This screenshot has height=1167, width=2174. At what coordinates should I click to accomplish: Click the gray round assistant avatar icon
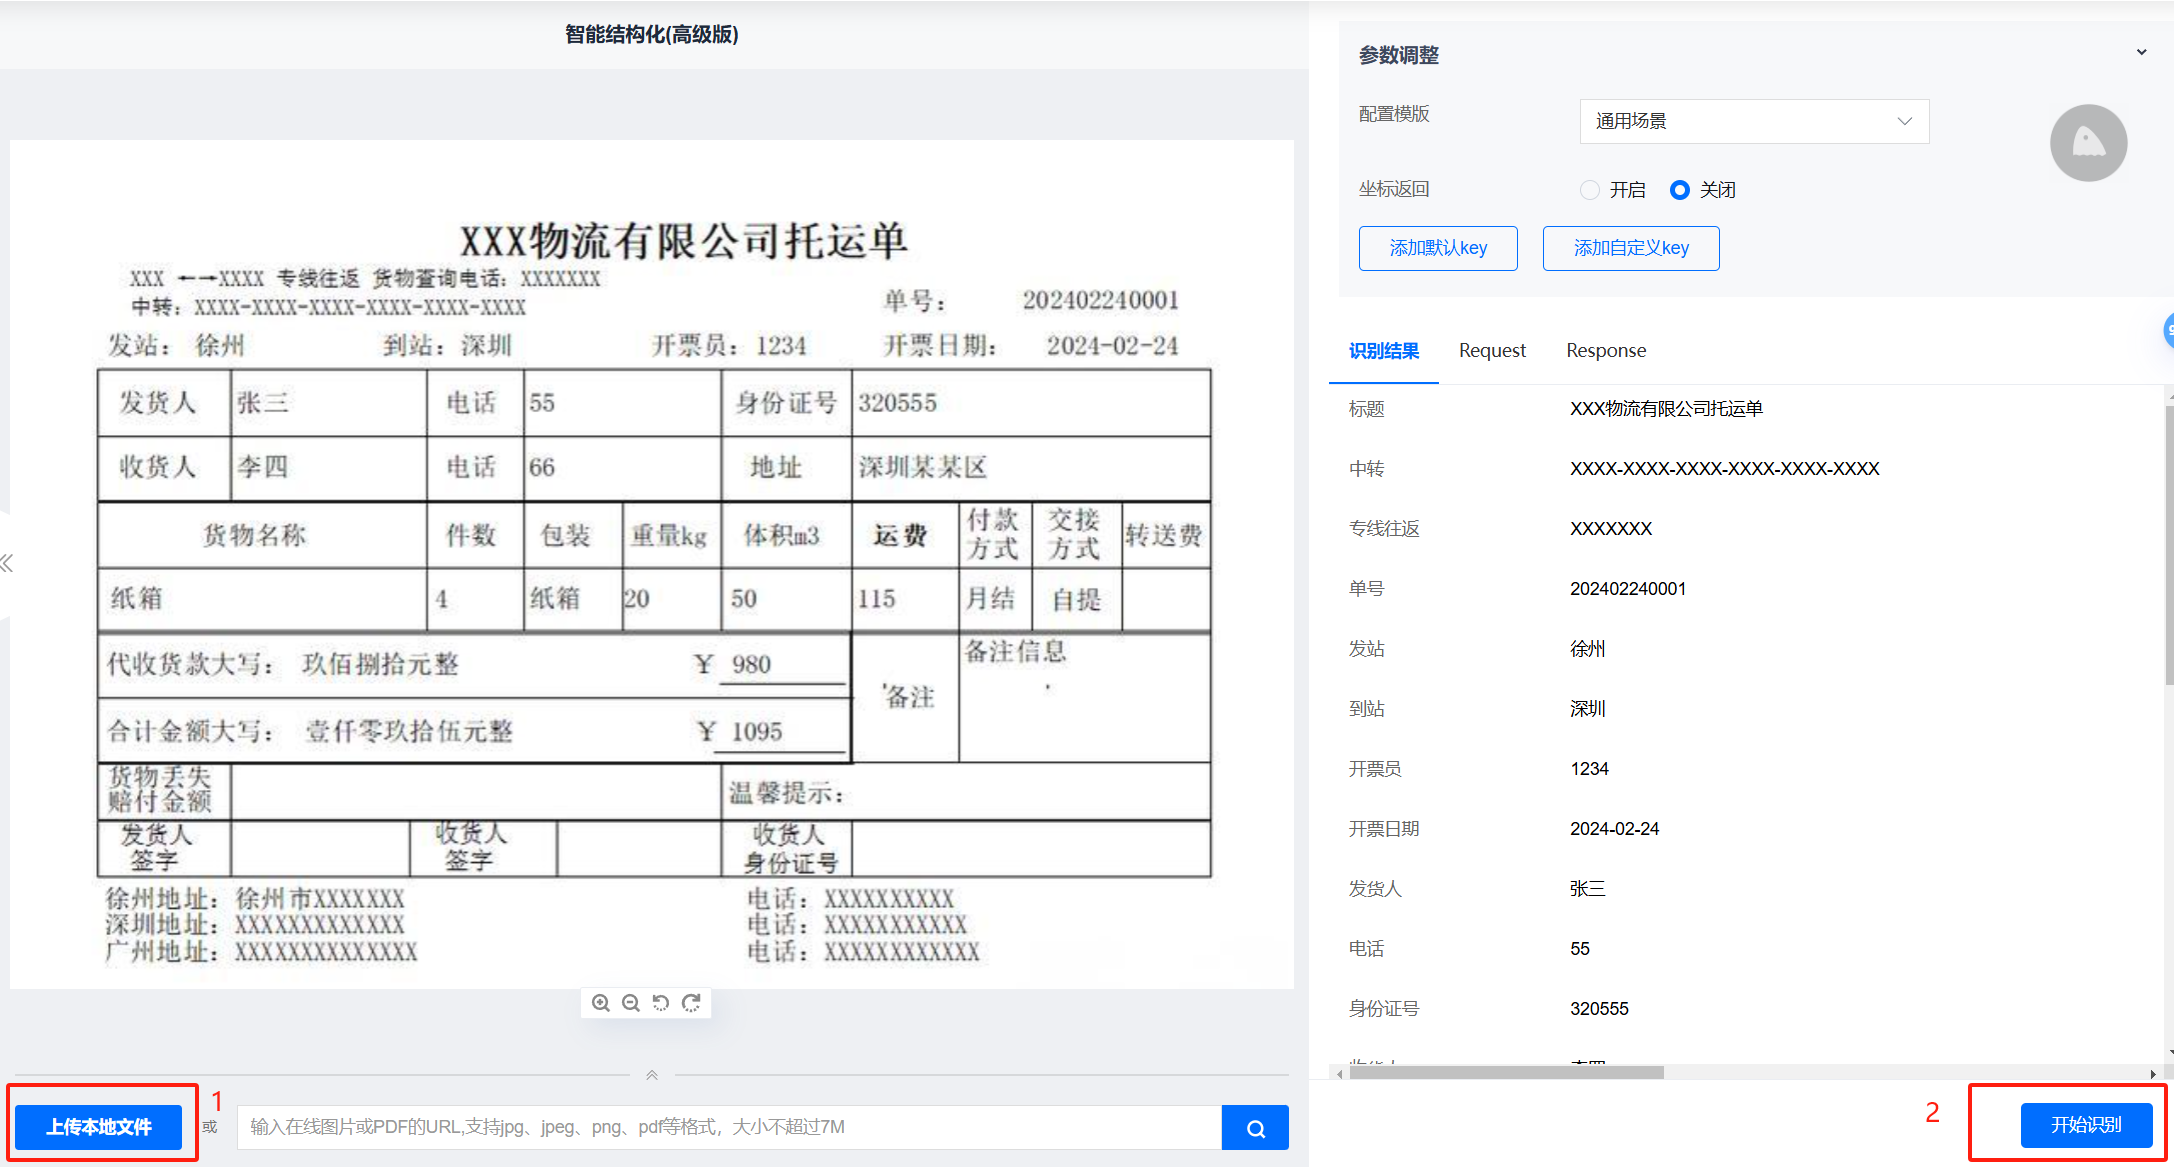coord(2088,143)
